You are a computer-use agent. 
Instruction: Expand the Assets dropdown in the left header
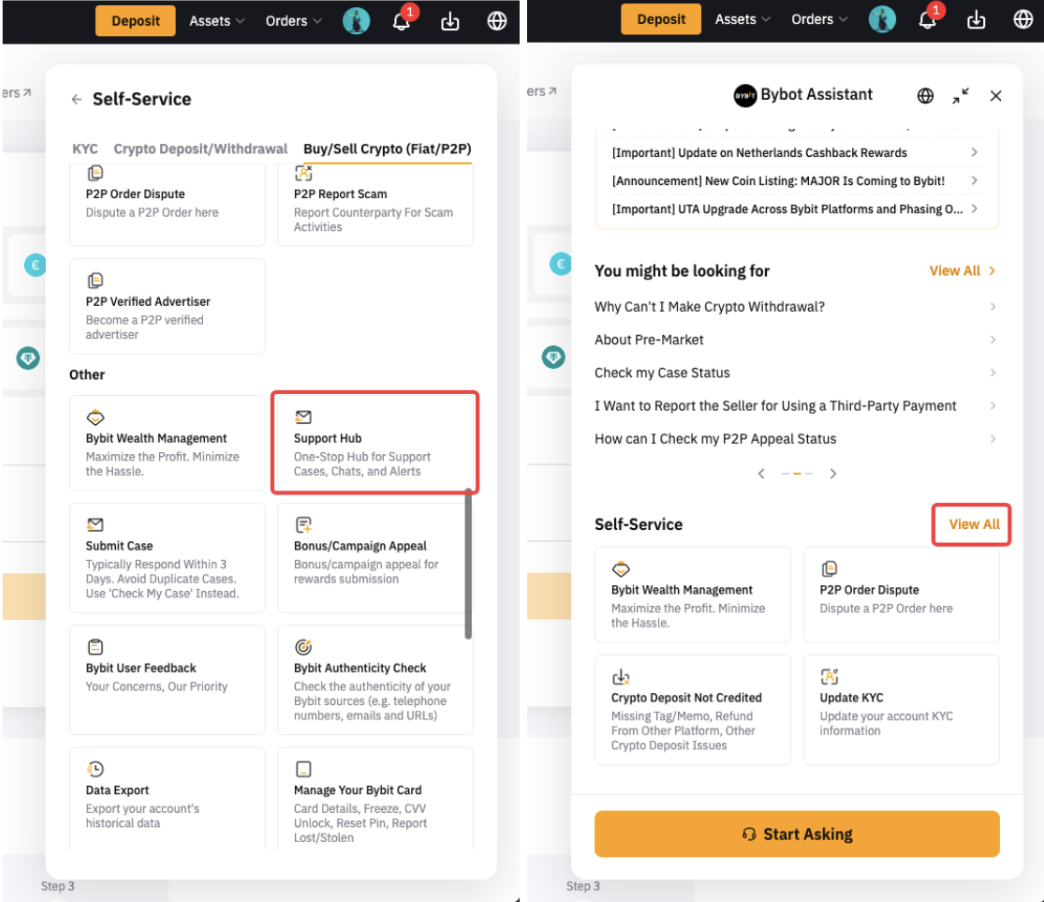217,21
